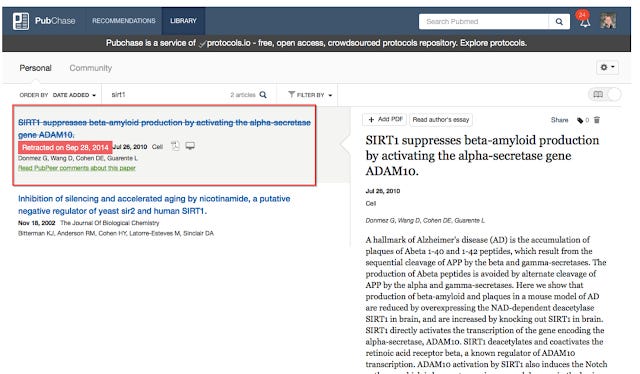The height and width of the screenshot is (374, 640).
Task: Click the protocols.io link in the banner
Action: coord(228,43)
